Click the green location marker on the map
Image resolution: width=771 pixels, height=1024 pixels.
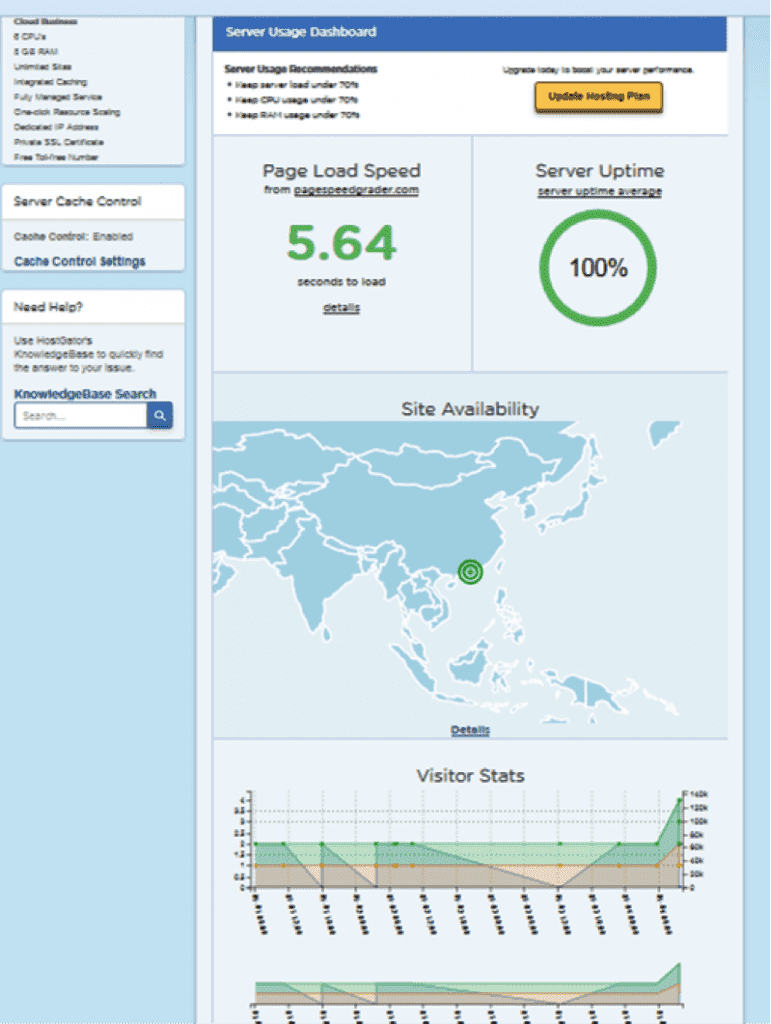click(470, 572)
